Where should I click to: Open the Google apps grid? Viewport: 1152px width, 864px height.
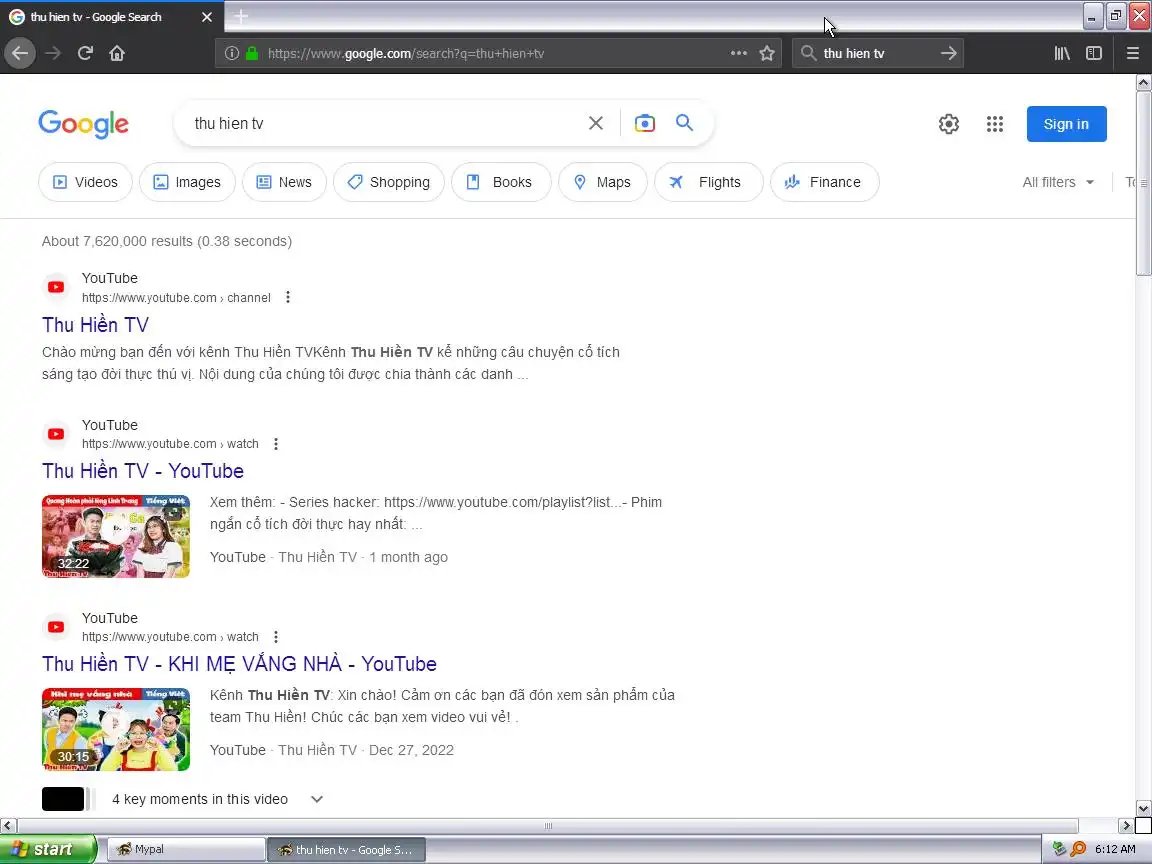[x=995, y=124]
